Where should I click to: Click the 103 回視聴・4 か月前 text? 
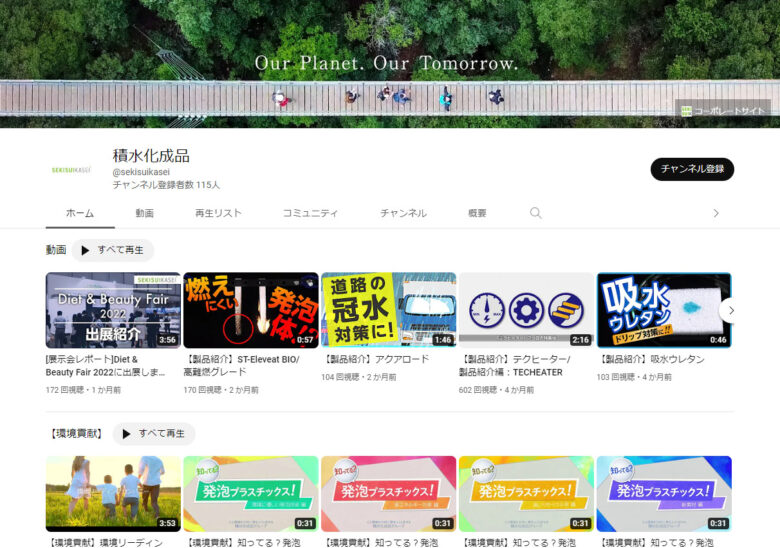click(634, 377)
